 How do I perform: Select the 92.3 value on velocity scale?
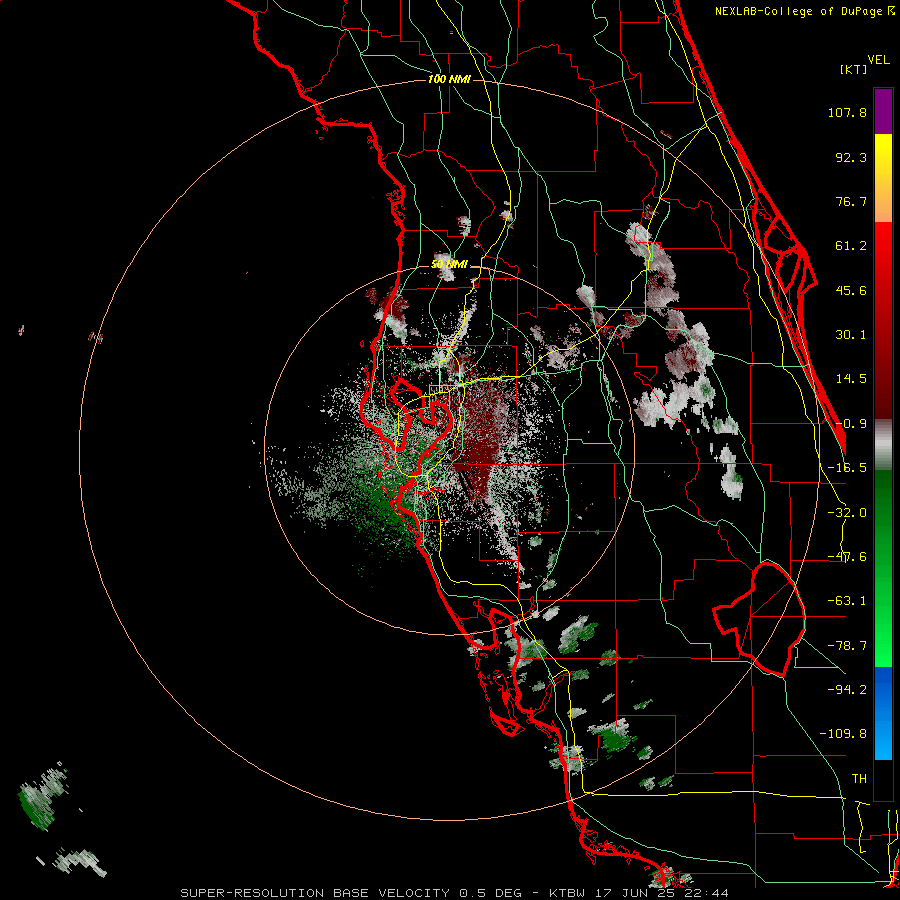[x=851, y=157]
